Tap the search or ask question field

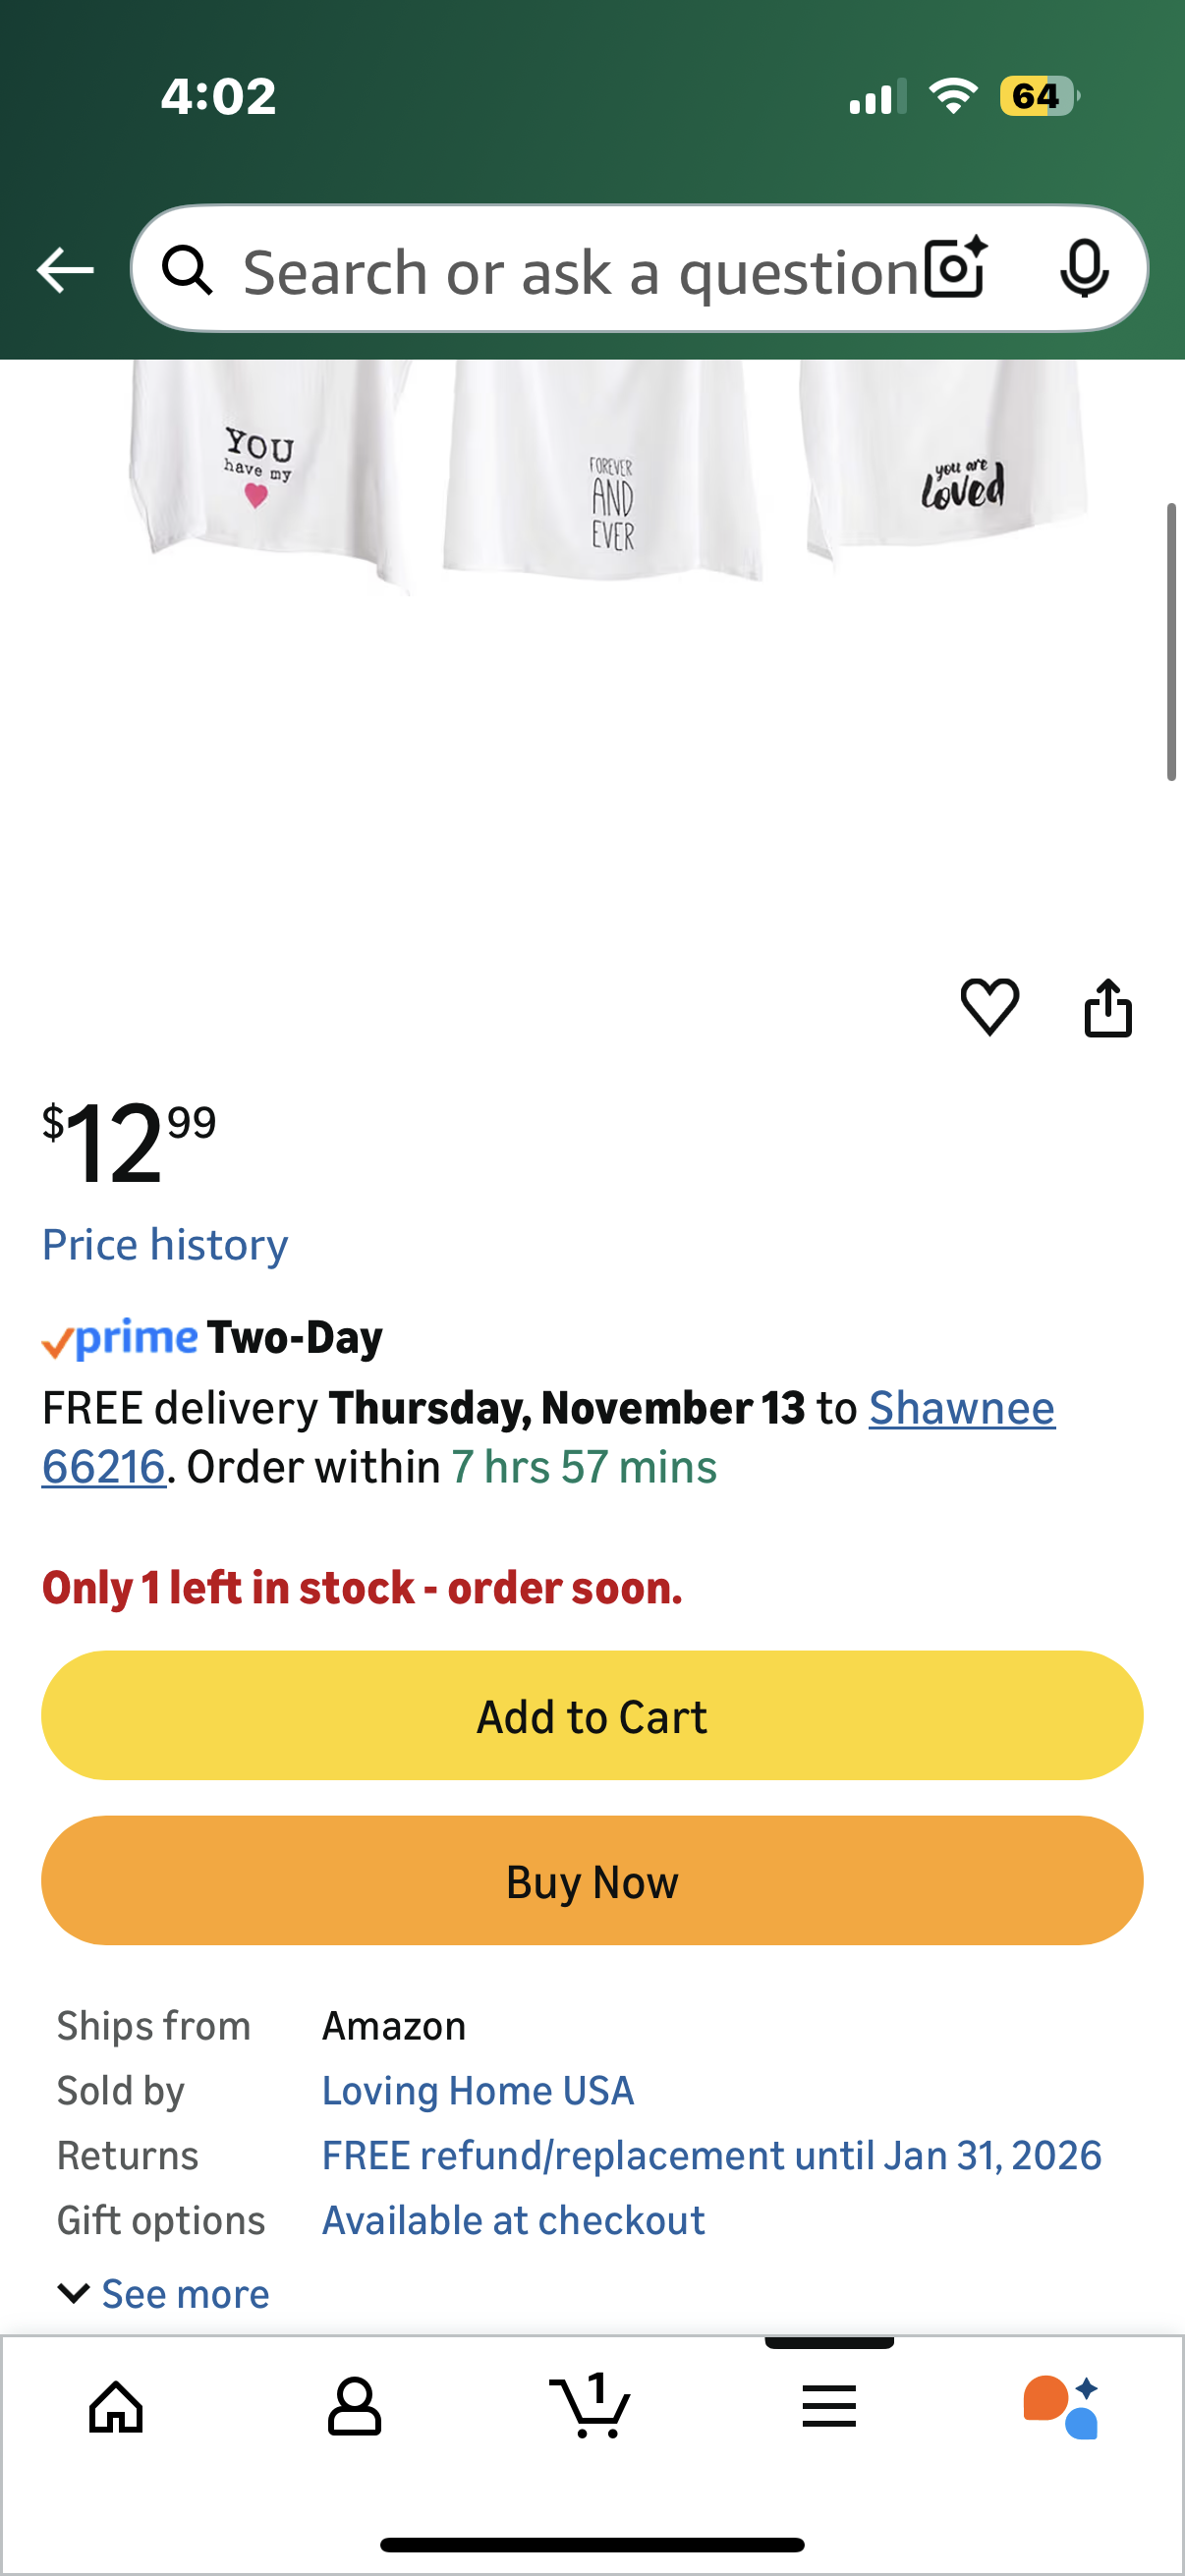click(580, 272)
